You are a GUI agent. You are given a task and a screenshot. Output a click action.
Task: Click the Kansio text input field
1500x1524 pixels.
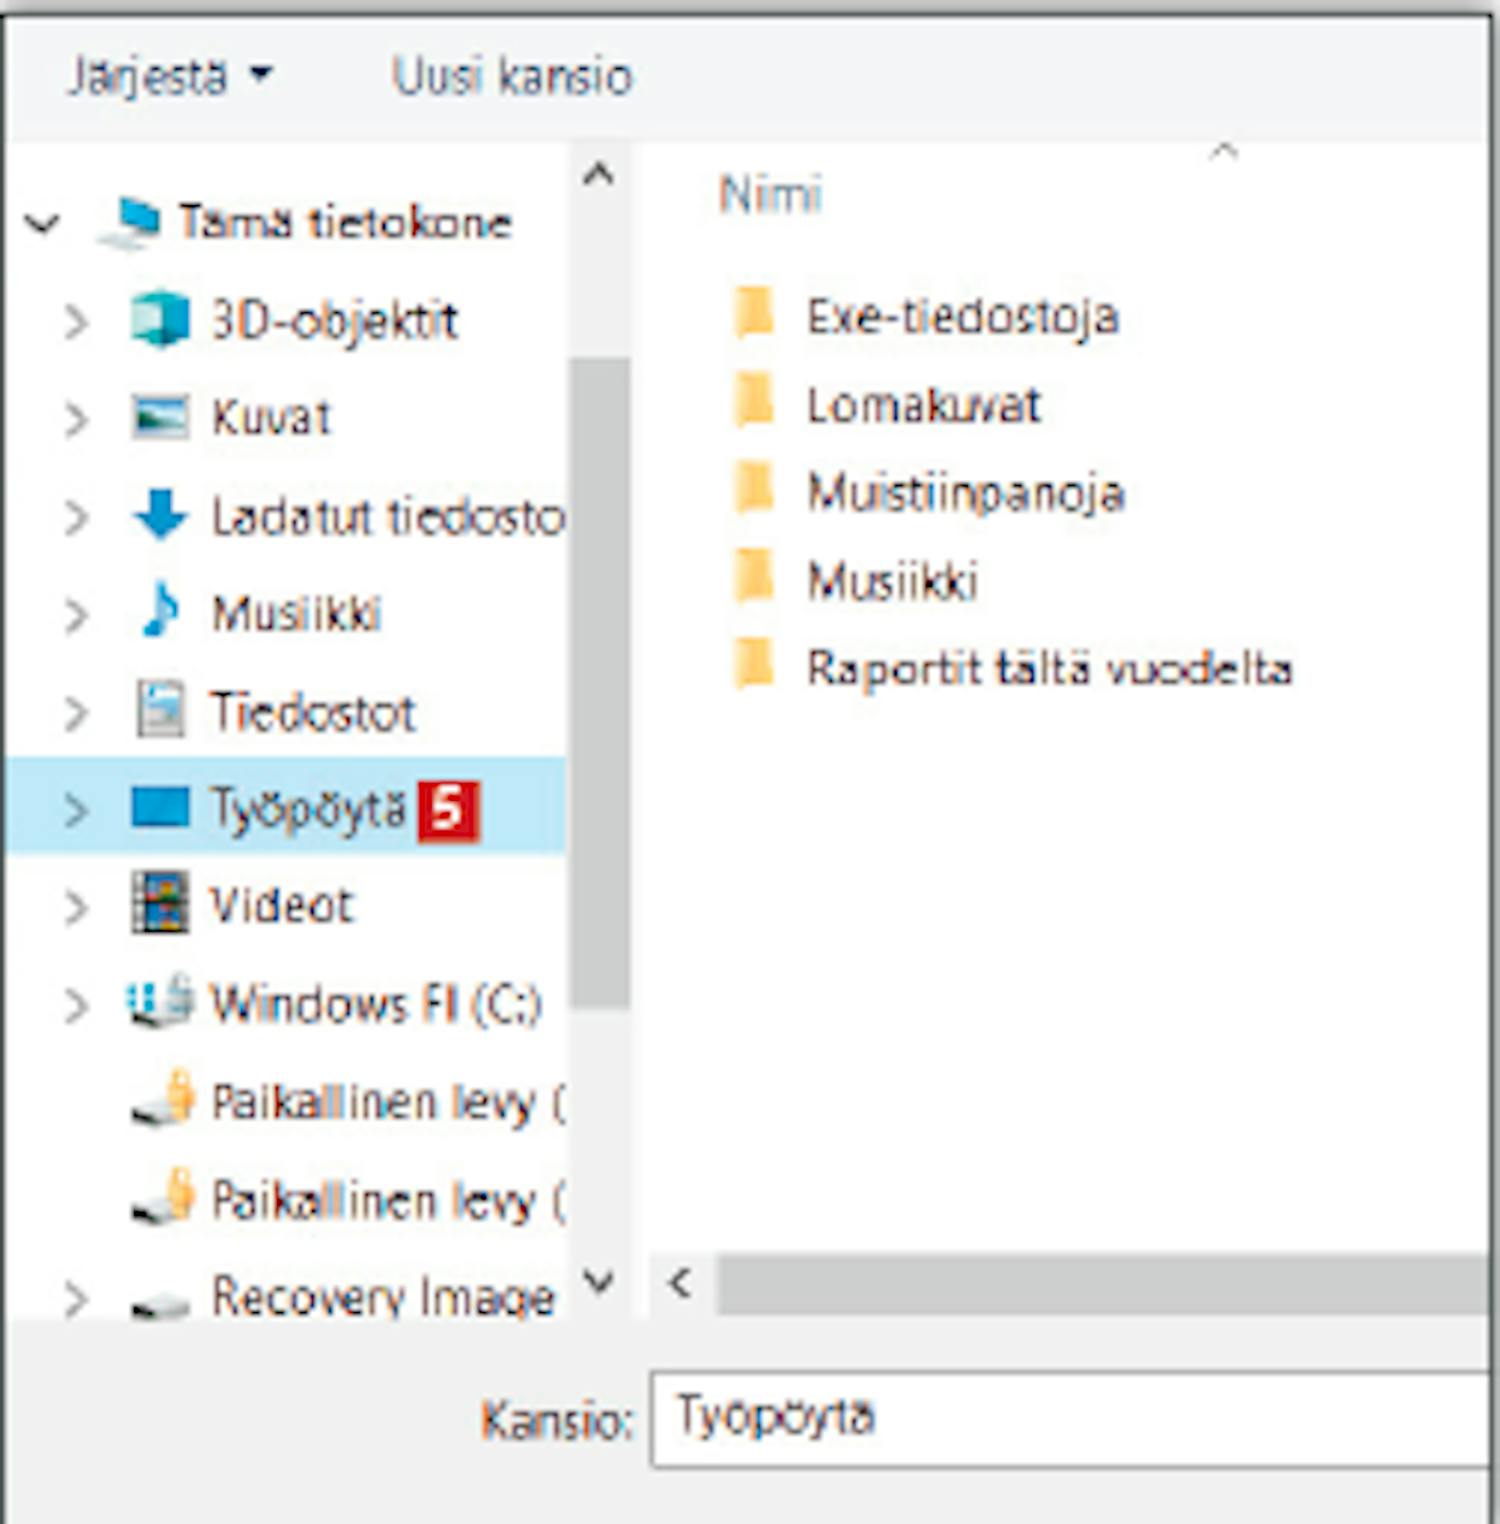coord(1070,1418)
